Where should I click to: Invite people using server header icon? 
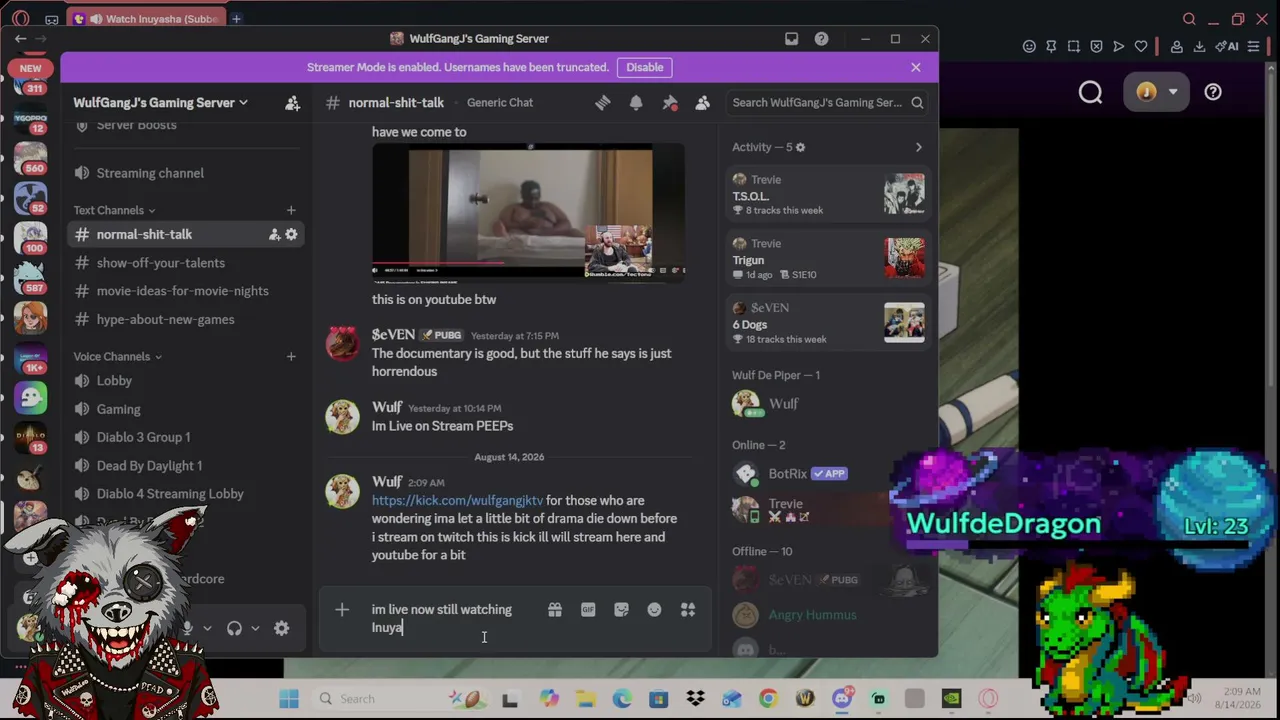tap(293, 103)
